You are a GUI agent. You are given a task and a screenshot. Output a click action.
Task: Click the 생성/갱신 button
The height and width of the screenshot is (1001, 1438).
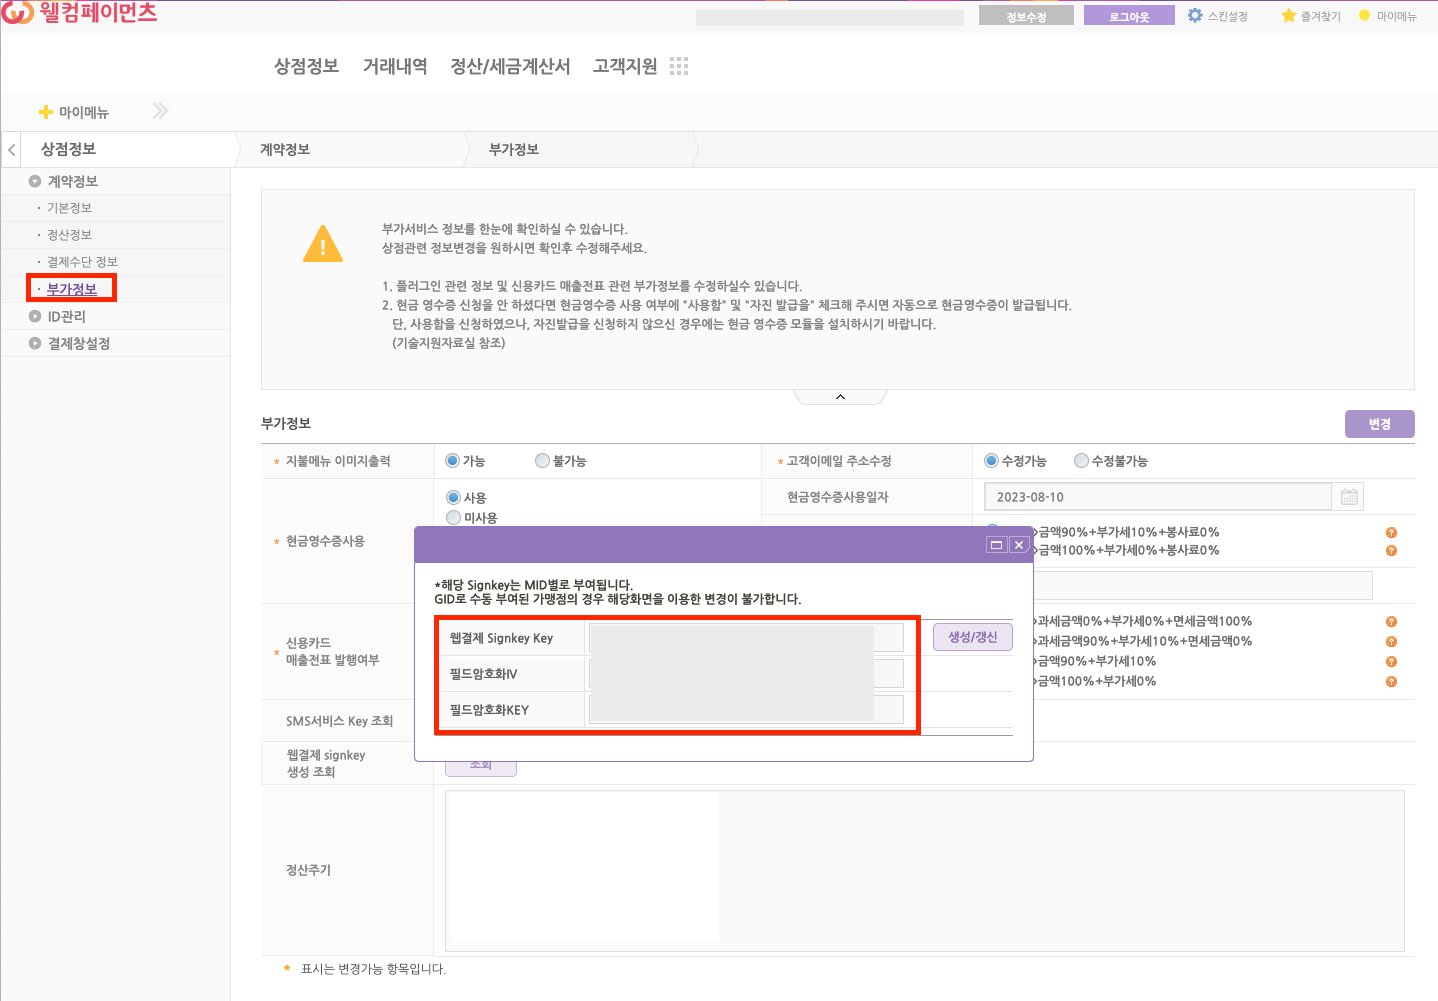(x=972, y=637)
